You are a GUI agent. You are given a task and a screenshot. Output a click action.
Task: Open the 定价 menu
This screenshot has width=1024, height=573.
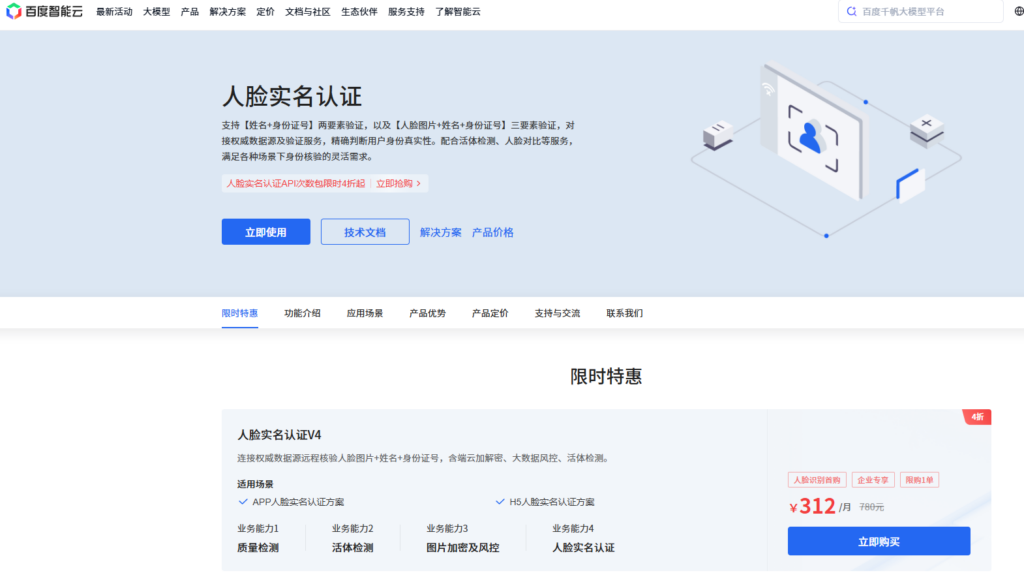[266, 12]
